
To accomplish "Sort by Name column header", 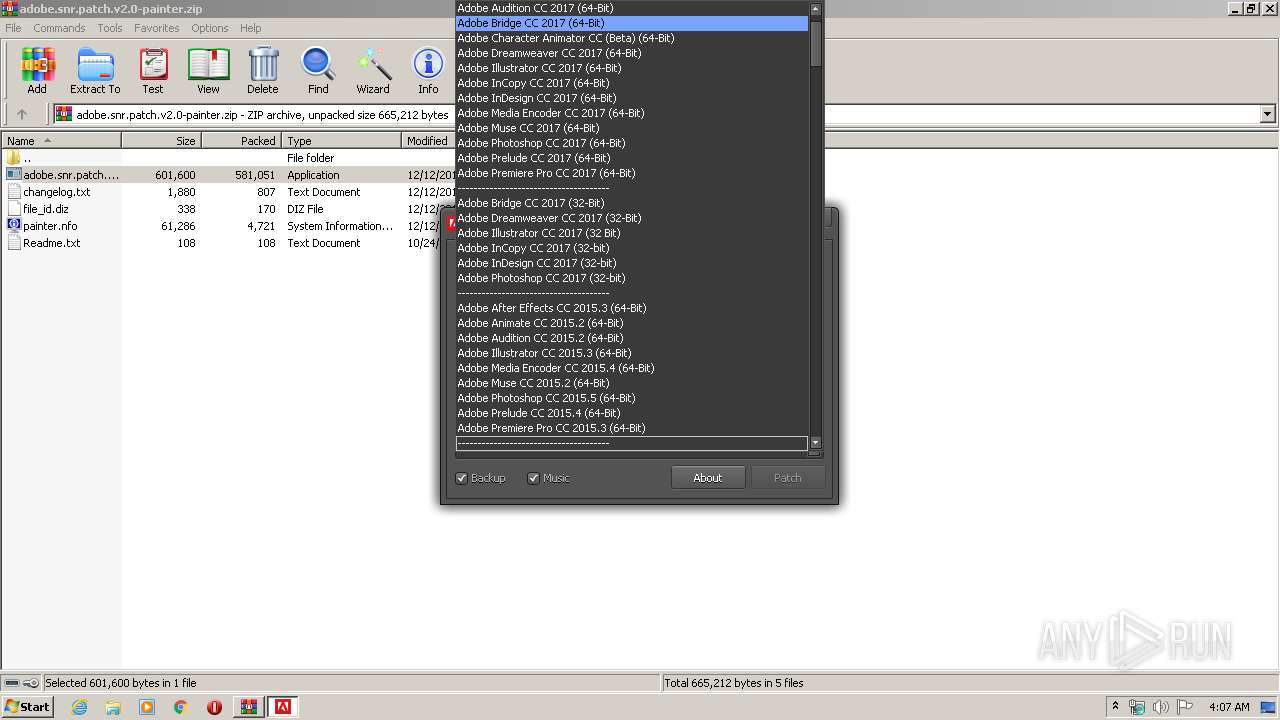I will coord(61,141).
